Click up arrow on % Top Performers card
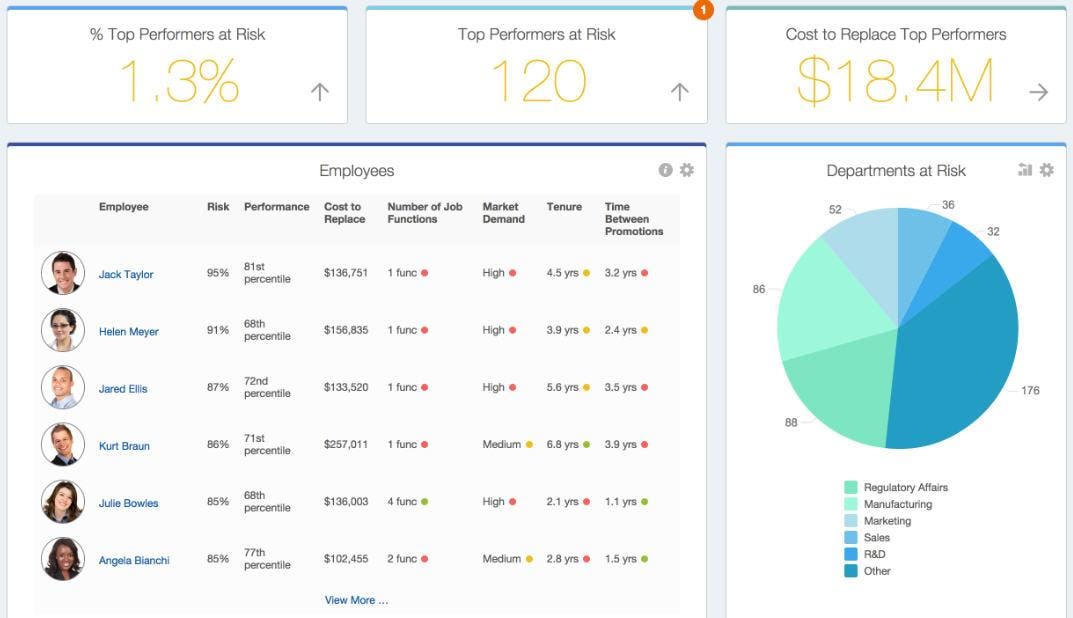This screenshot has width=1073, height=618. pyautogui.click(x=320, y=92)
